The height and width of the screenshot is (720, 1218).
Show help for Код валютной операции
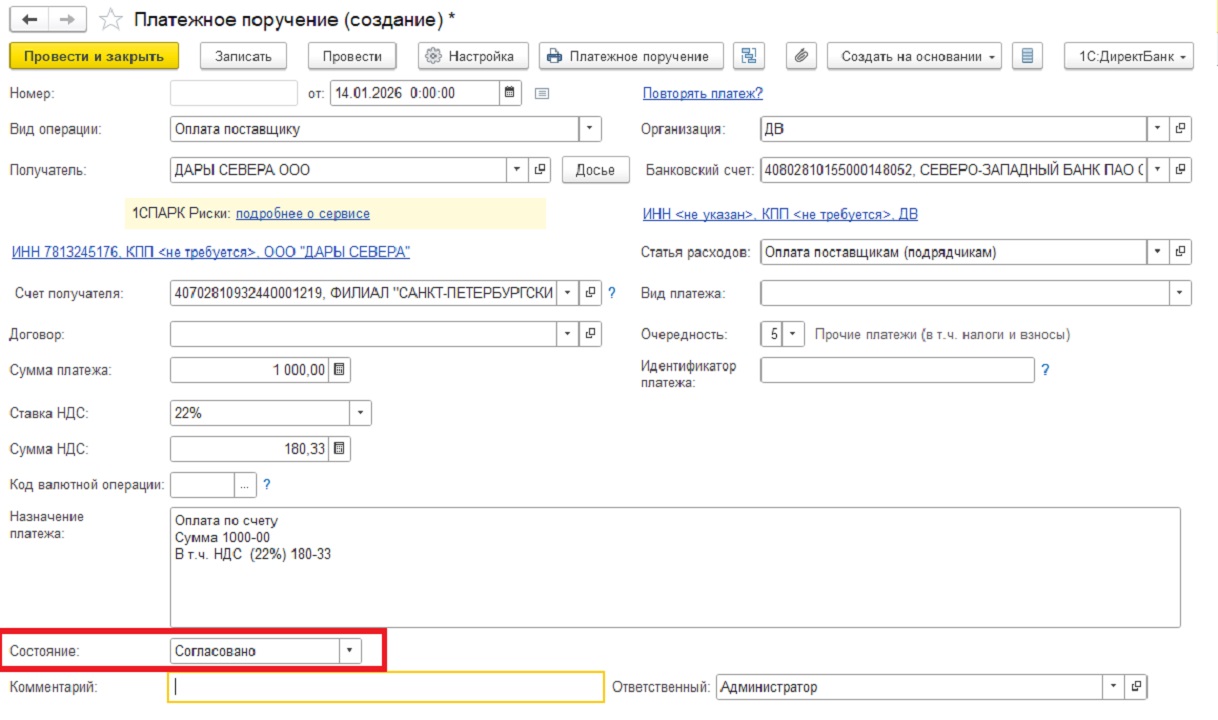tap(266, 485)
